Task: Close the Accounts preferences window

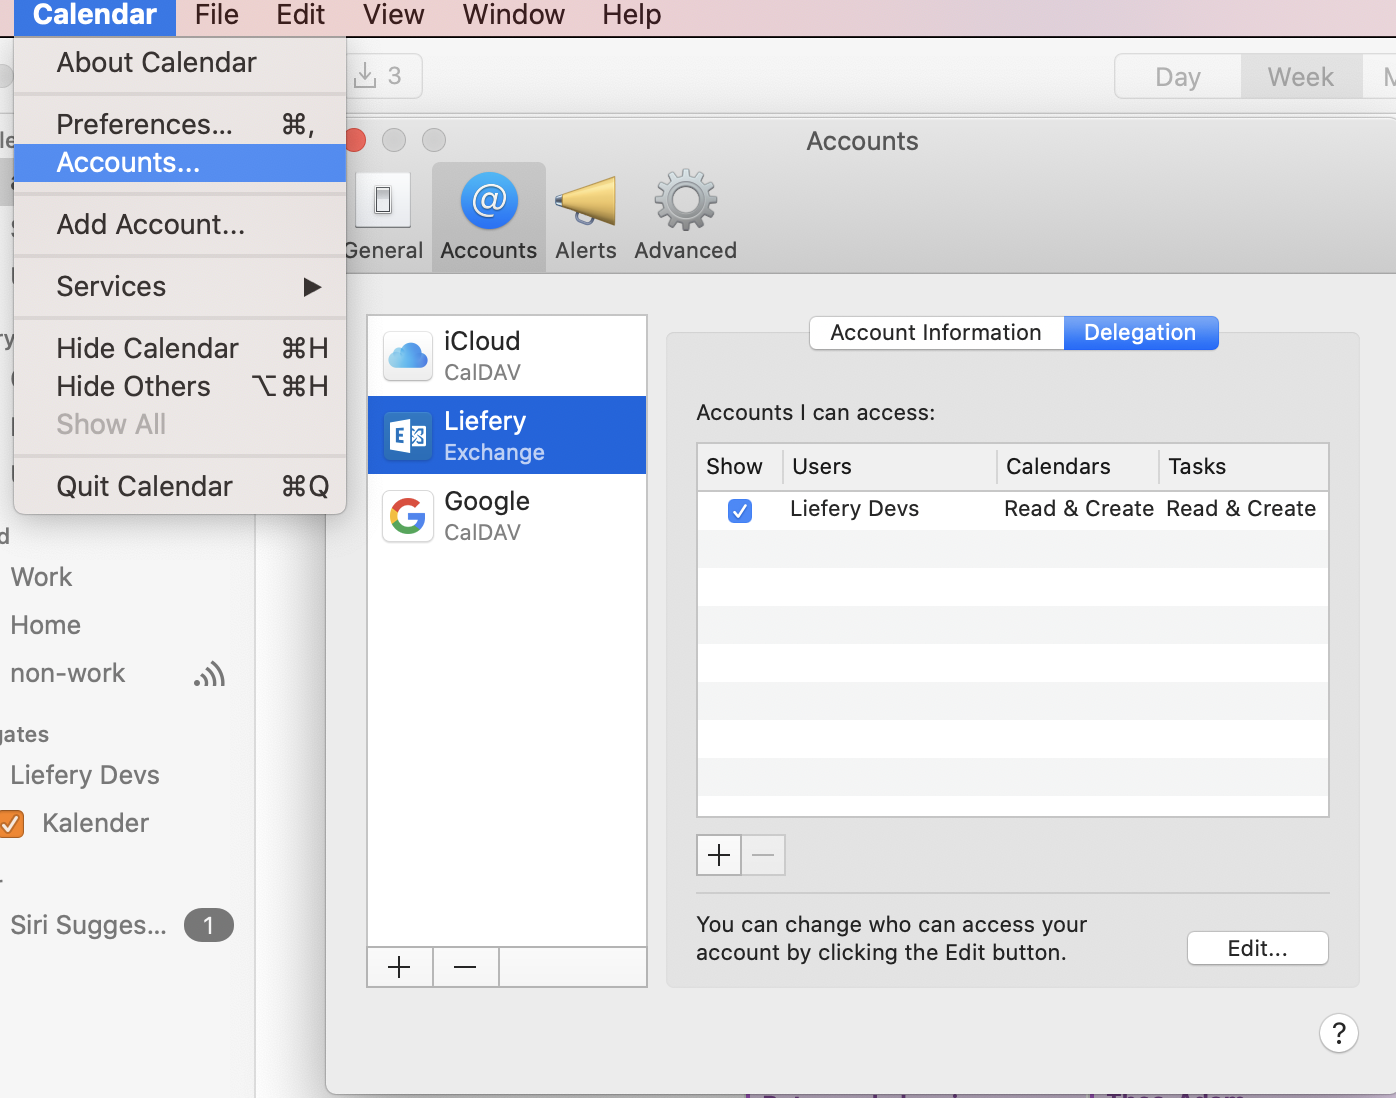Action: (355, 140)
